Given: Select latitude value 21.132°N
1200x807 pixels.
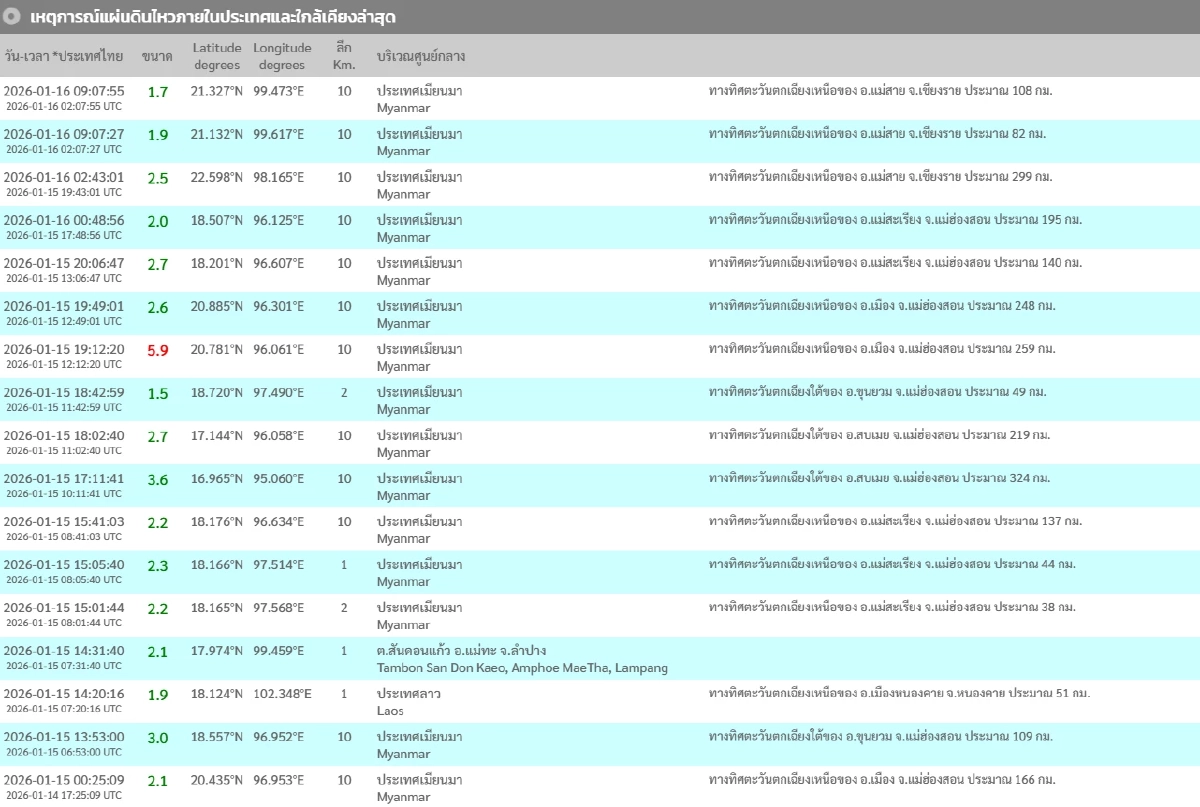Looking at the screenshot, I should [x=217, y=134].
